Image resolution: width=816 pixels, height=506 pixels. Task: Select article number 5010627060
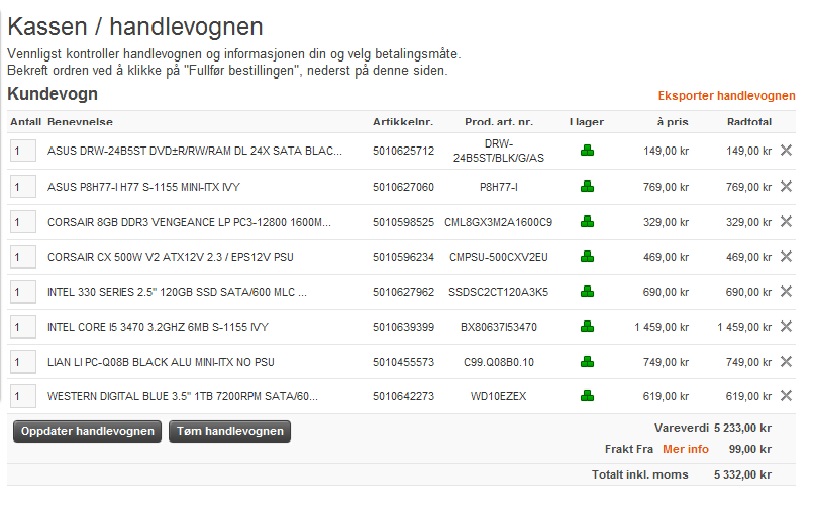(x=403, y=187)
